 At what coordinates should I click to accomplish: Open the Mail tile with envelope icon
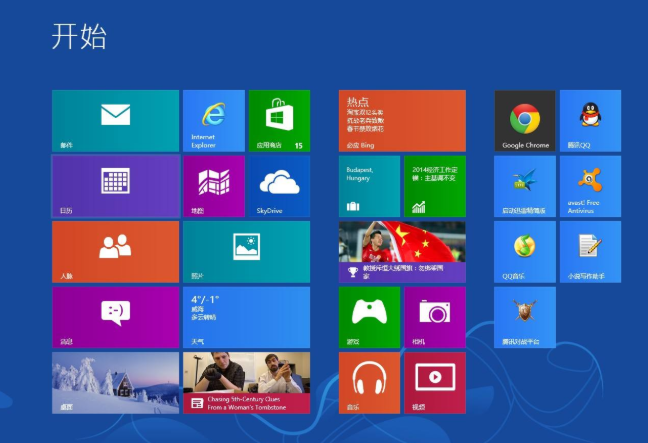point(116,121)
